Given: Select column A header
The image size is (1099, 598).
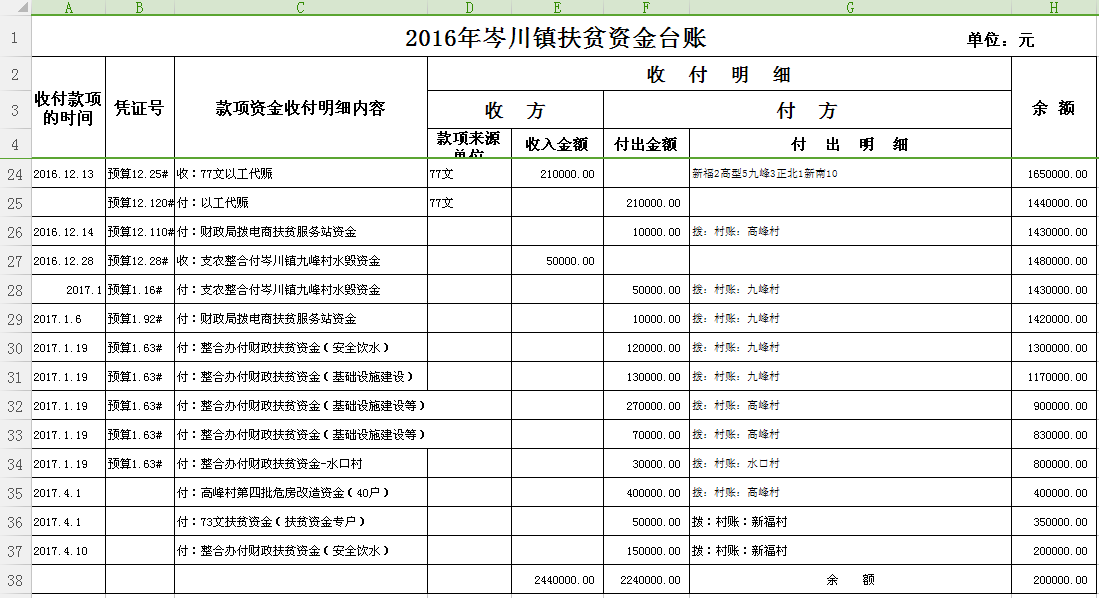Looking at the screenshot, I should [x=68, y=8].
